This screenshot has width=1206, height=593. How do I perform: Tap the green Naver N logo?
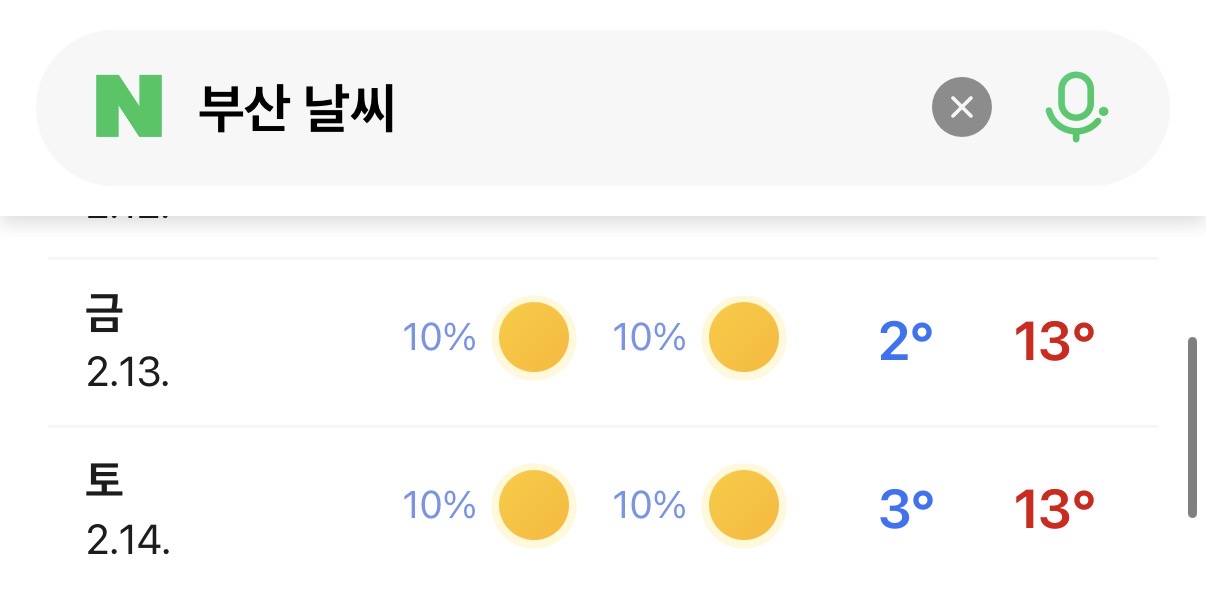click(128, 107)
